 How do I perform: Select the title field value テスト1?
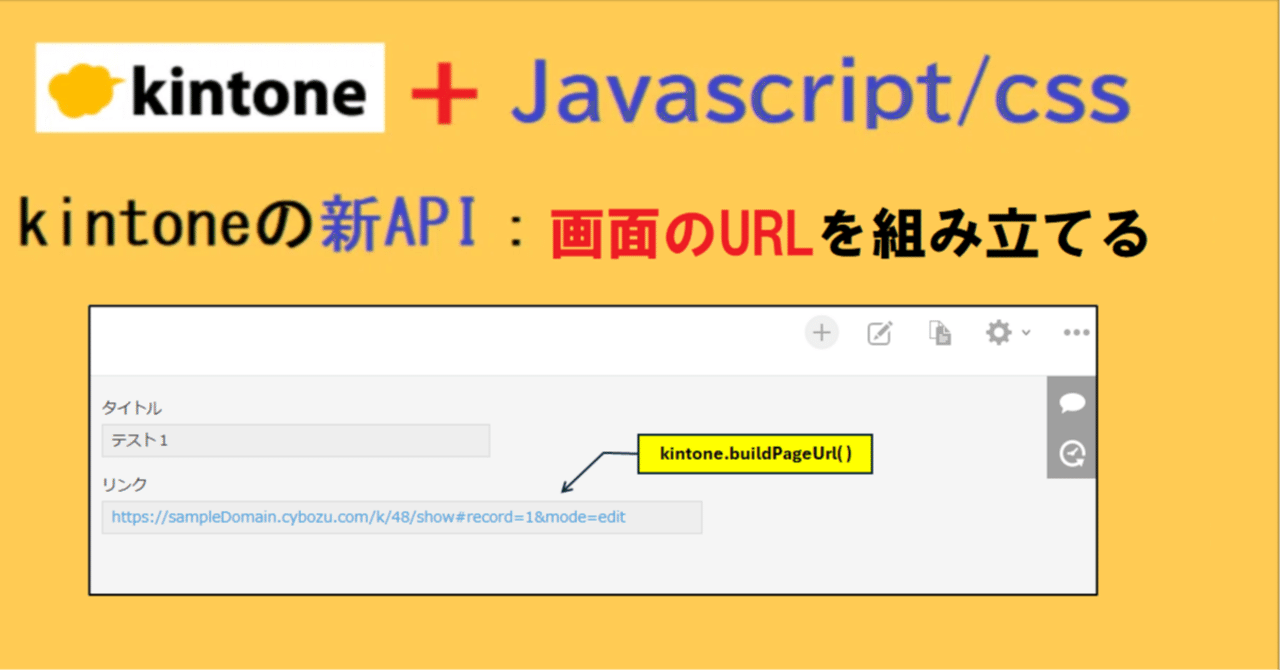click(x=296, y=440)
